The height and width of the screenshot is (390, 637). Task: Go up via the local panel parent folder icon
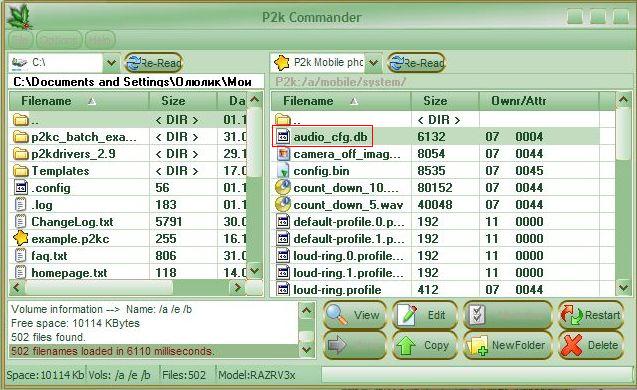tap(20, 120)
